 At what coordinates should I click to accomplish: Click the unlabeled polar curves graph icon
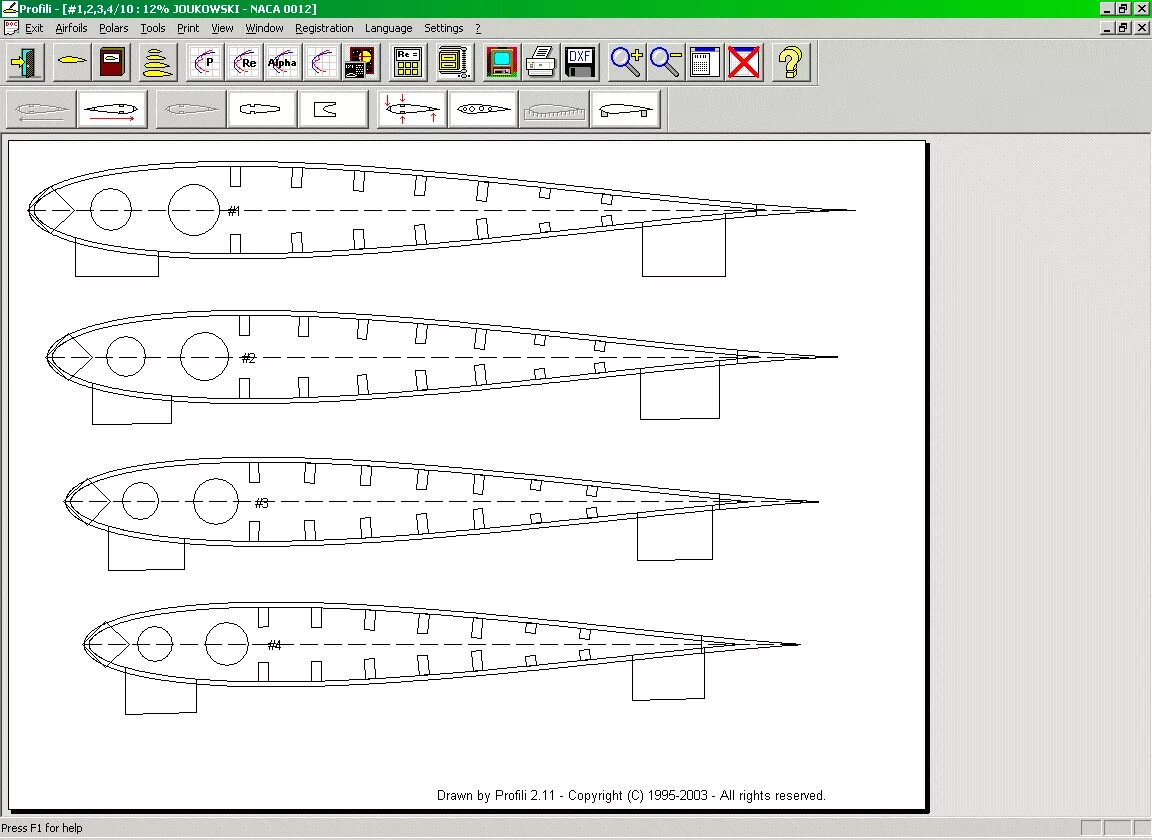point(322,62)
